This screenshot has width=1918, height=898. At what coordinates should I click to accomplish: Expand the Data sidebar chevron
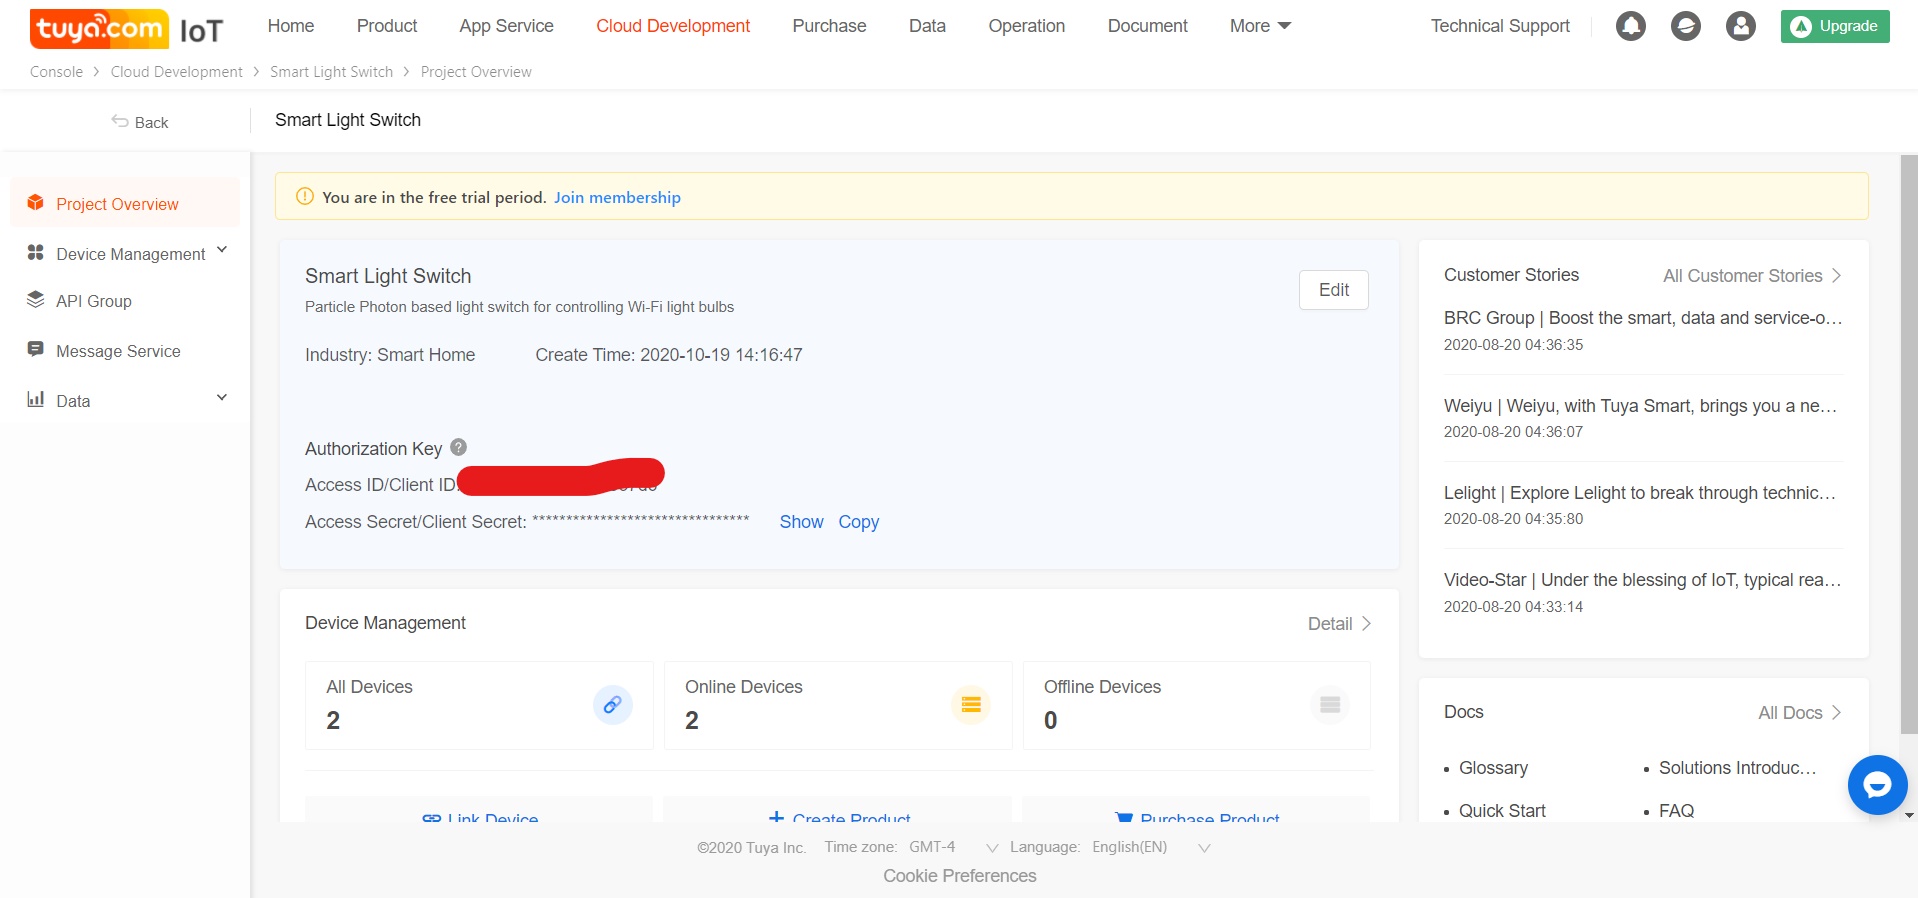tap(222, 398)
